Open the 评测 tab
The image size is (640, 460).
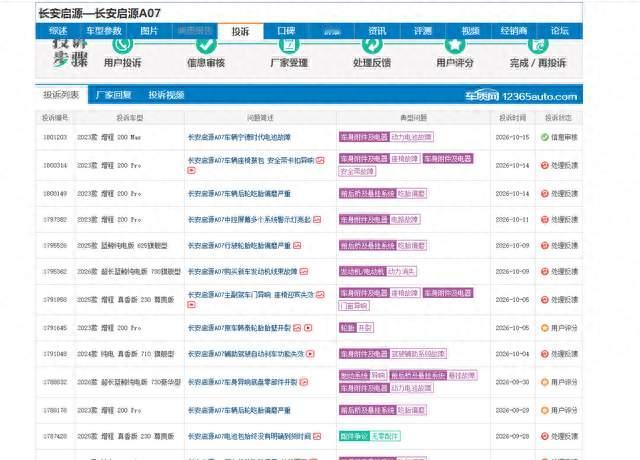(x=423, y=31)
